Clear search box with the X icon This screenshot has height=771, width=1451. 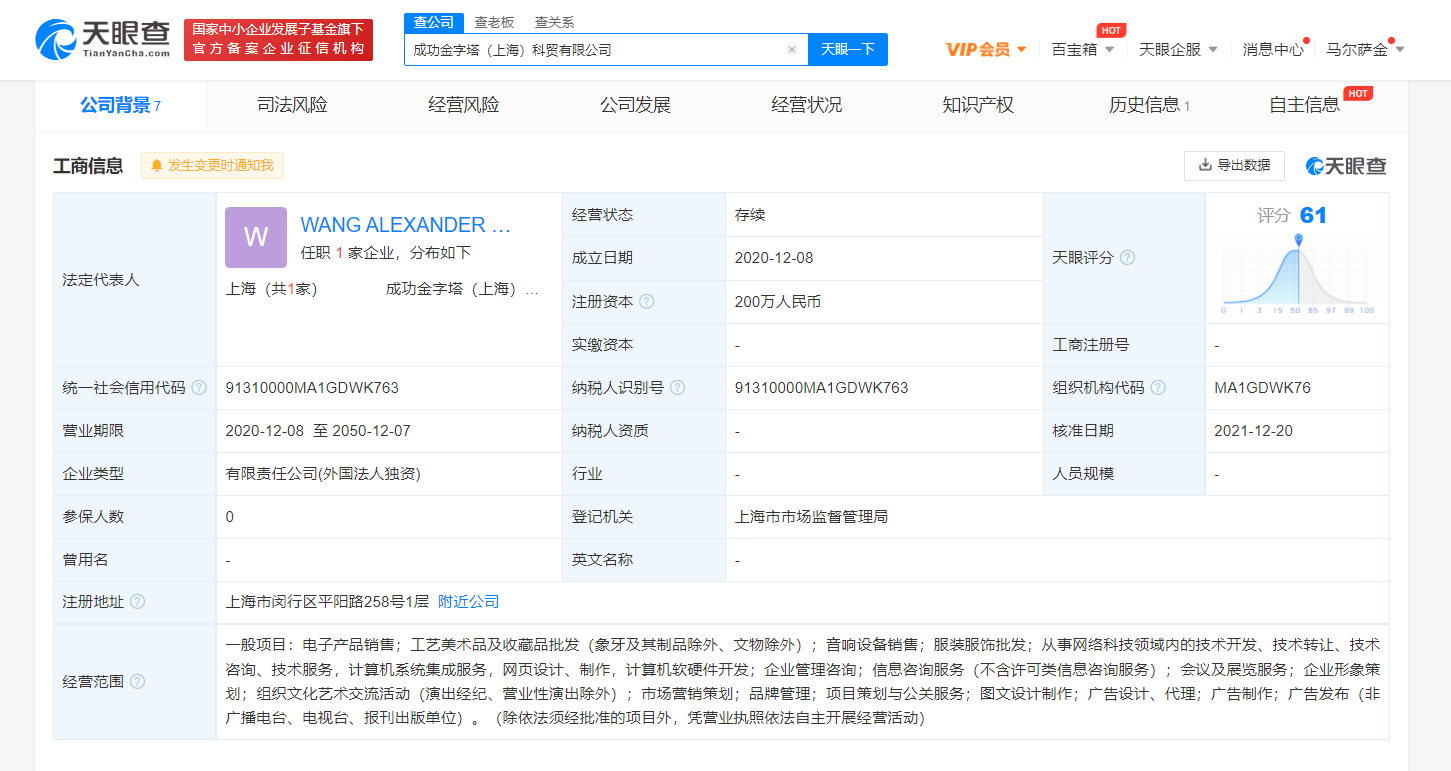coord(791,50)
